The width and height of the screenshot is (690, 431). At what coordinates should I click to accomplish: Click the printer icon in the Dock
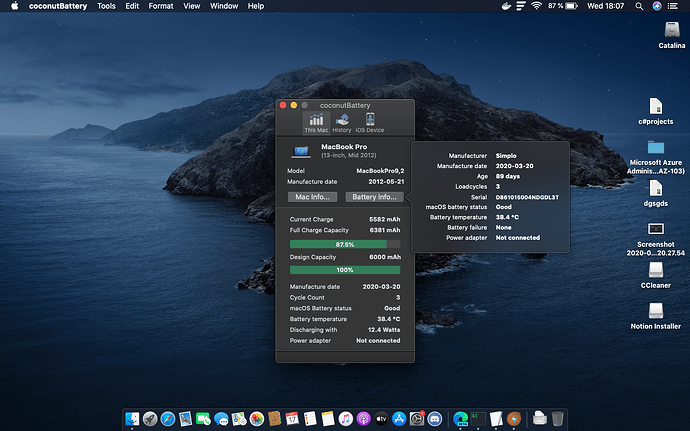click(540, 418)
